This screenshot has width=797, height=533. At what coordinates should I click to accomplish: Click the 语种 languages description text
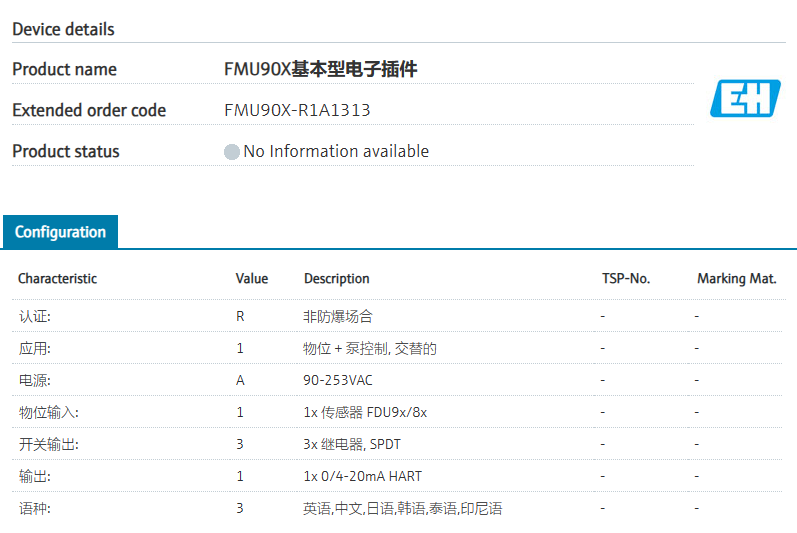(402, 508)
